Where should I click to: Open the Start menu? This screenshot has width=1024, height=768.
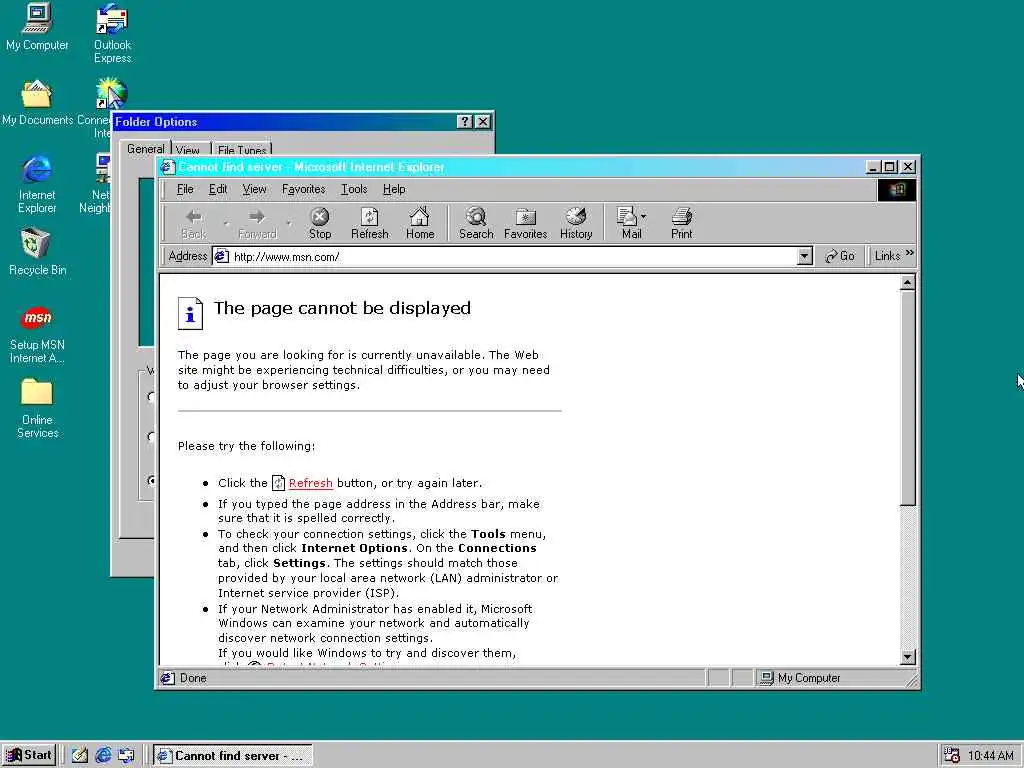(29, 755)
